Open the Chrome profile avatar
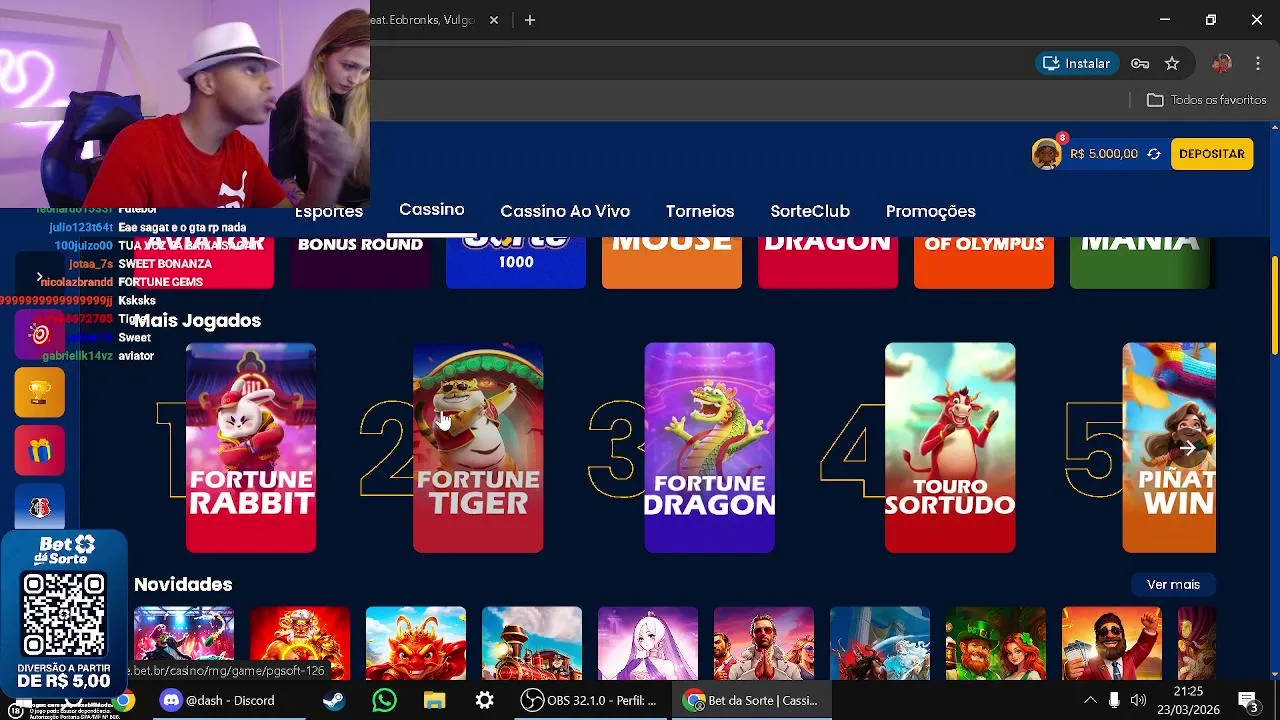The image size is (1280, 720). [1221, 63]
